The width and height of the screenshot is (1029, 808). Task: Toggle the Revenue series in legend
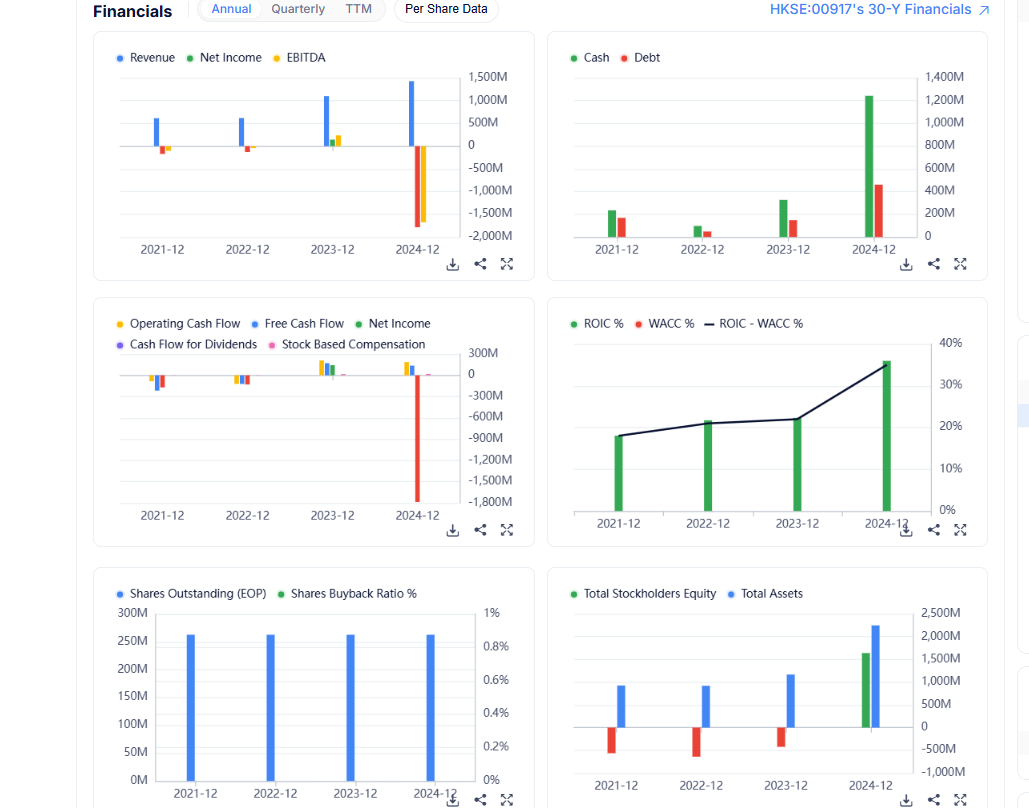pos(146,58)
